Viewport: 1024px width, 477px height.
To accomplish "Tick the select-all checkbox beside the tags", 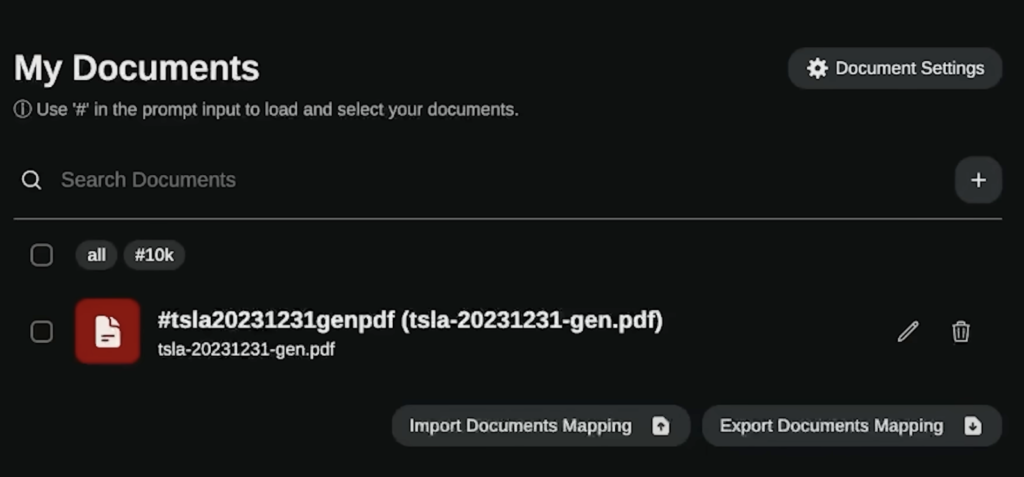I will tap(42, 255).
